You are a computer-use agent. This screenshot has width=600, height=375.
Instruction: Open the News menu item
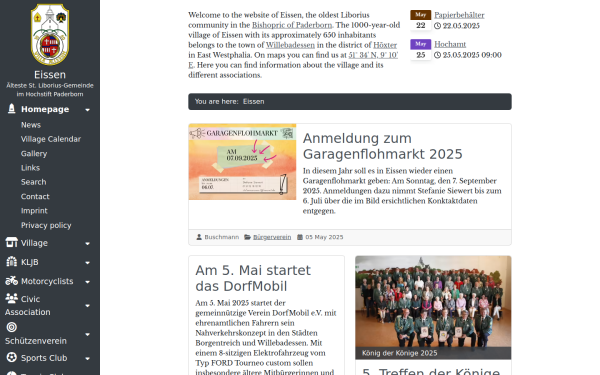31,125
